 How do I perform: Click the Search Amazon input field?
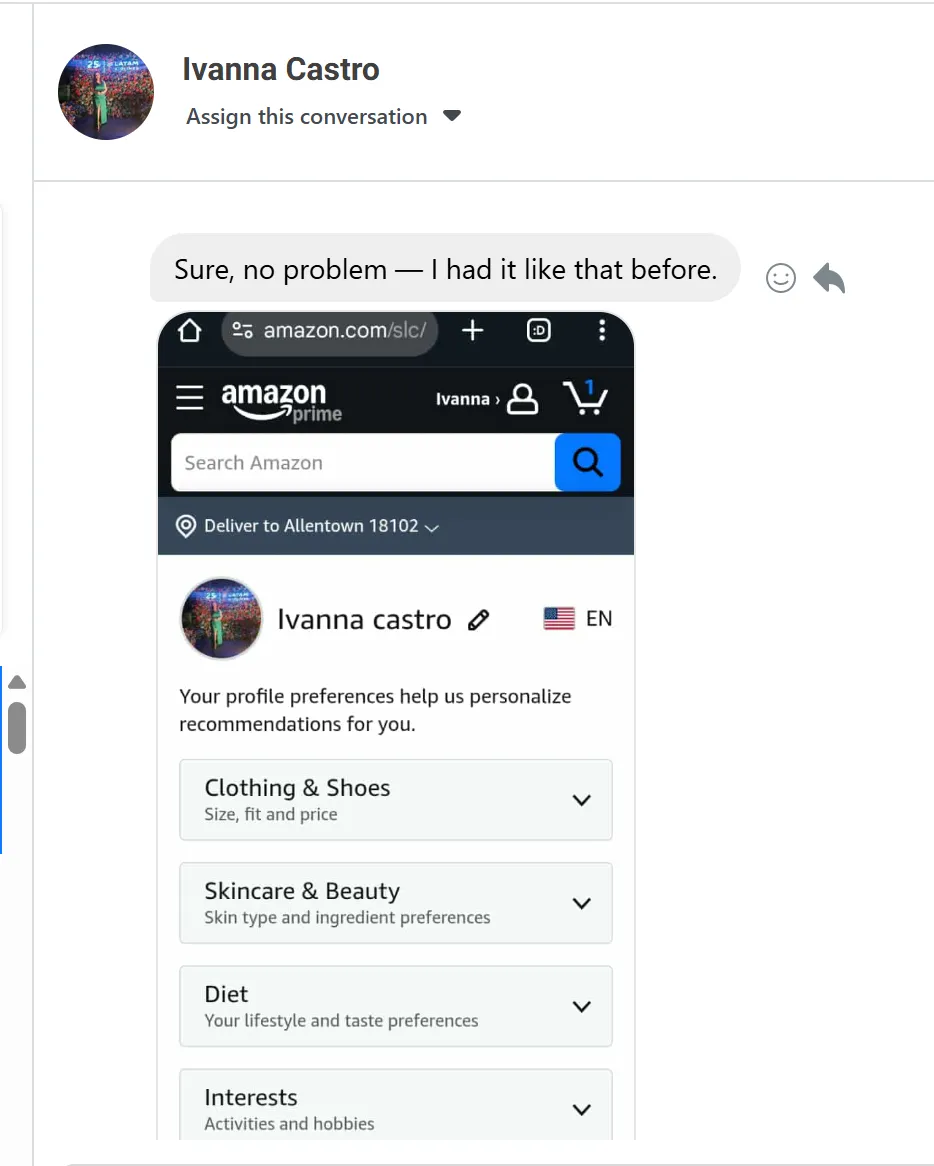point(362,463)
